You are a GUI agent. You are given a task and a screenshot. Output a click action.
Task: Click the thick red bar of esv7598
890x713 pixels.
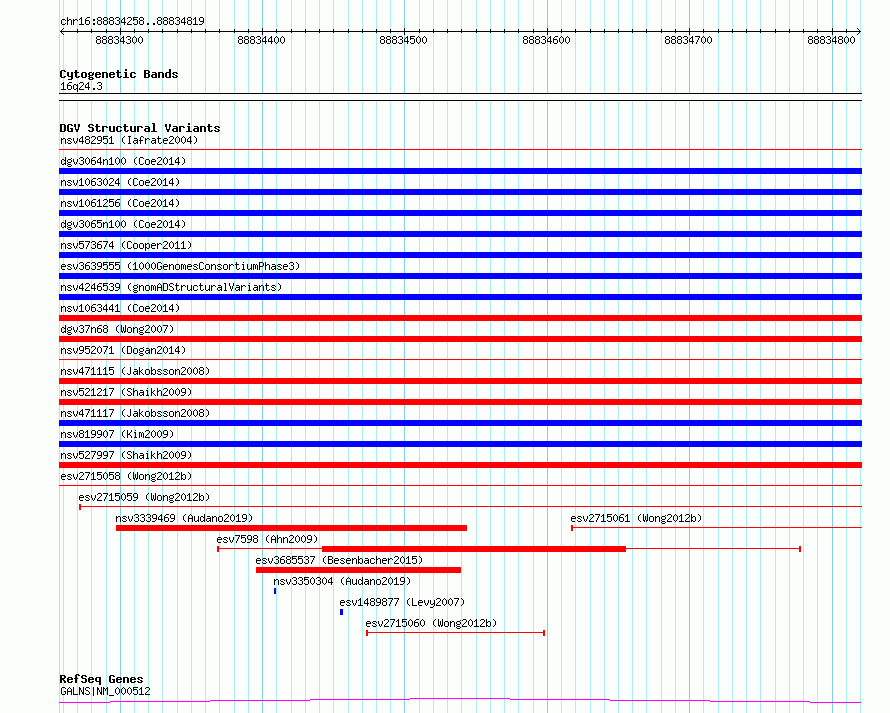[x=474, y=549]
